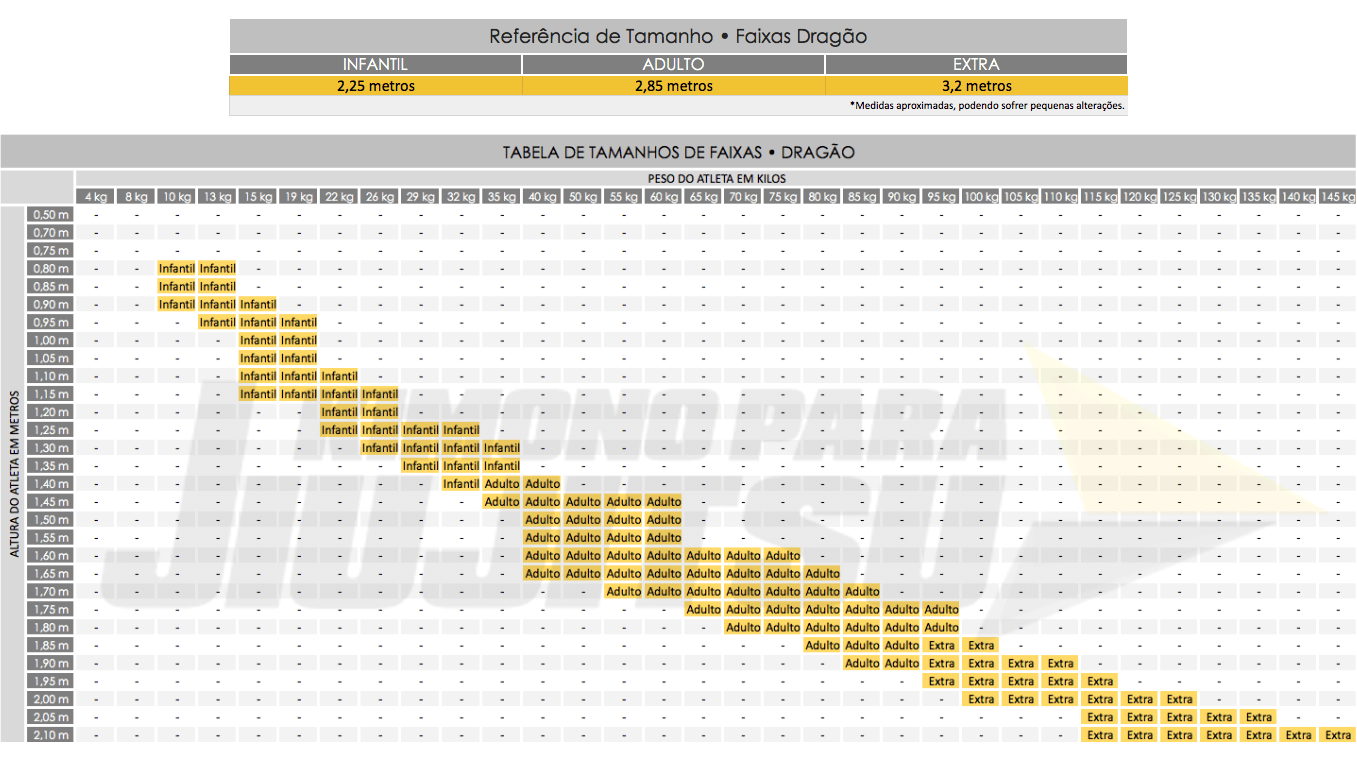Viewport: 1357px width, 758px height.
Task: Select the '0,80 m' row header
Action: coord(50,268)
